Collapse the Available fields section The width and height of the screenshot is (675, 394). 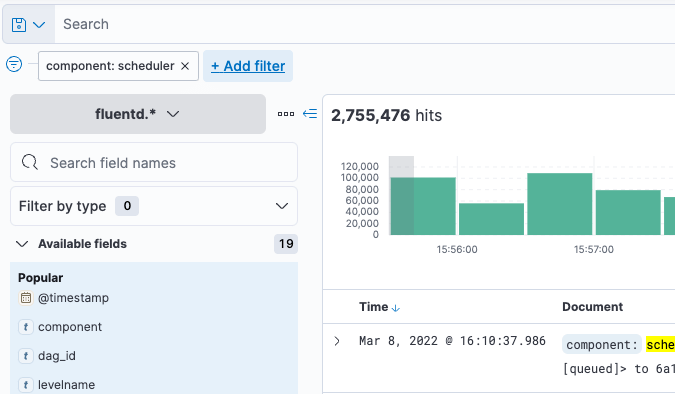[22, 244]
